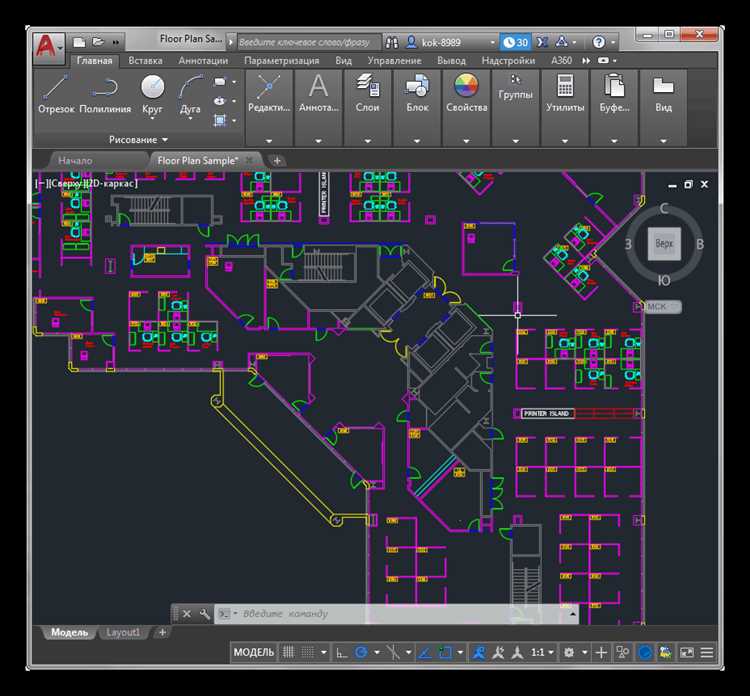
Task: Open the Слои (Layers) panel icon
Action: pyautogui.click(x=367, y=88)
